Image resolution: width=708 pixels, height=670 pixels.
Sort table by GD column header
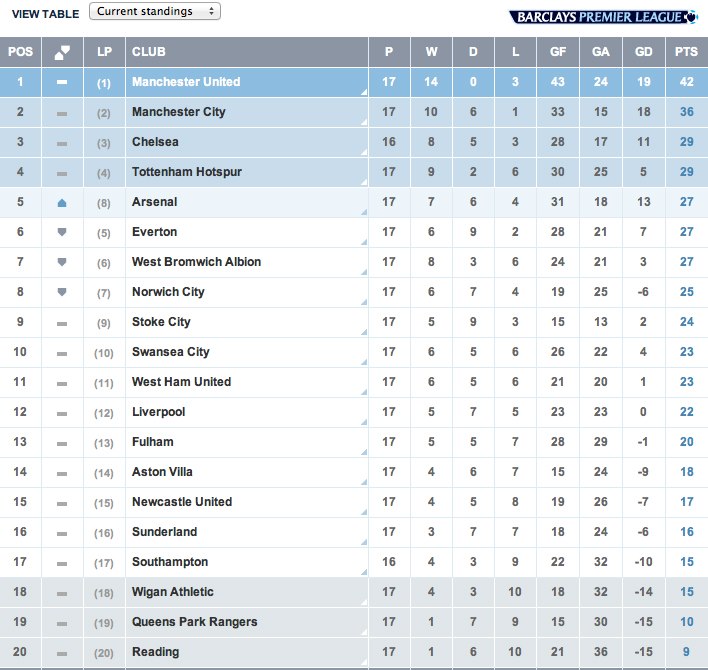coord(643,52)
